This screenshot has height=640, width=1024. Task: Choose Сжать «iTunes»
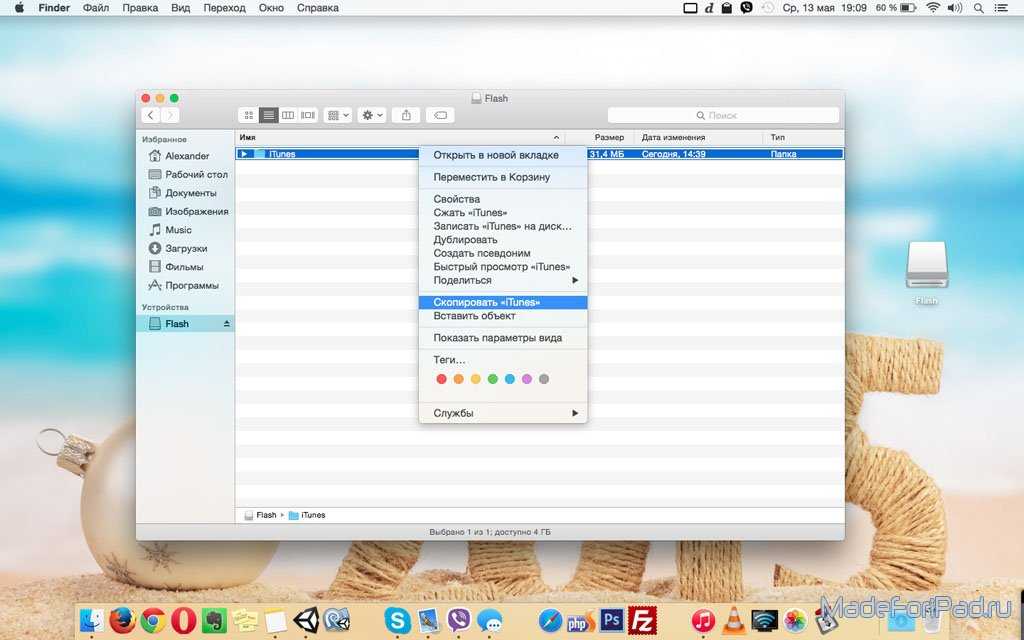[x=503, y=212]
